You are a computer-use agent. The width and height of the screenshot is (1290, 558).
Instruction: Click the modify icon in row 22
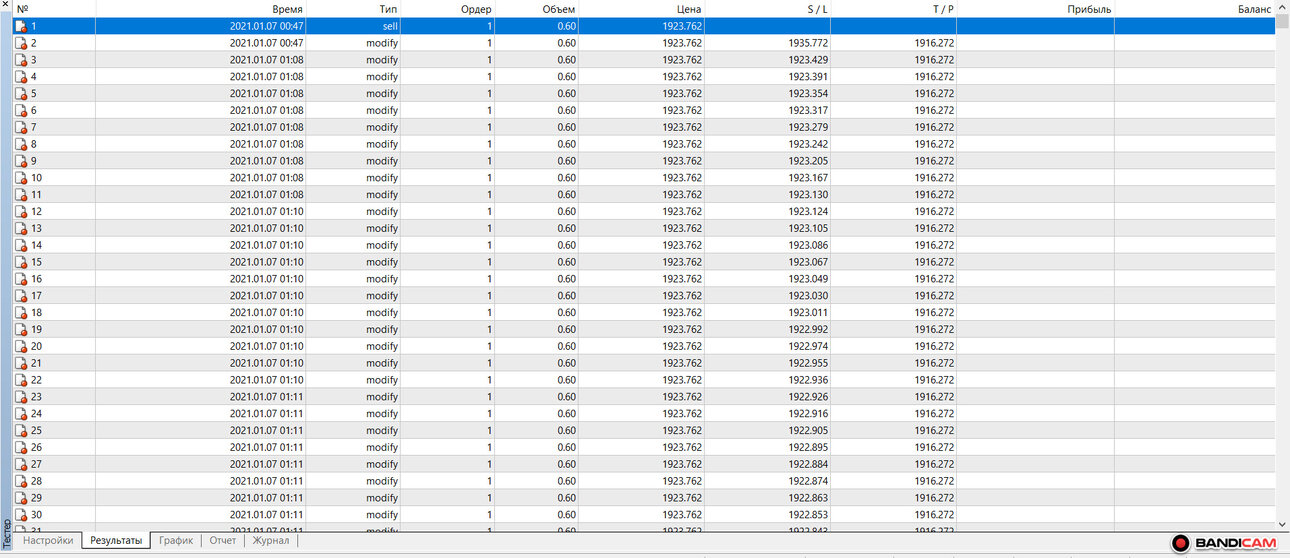[21, 380]
